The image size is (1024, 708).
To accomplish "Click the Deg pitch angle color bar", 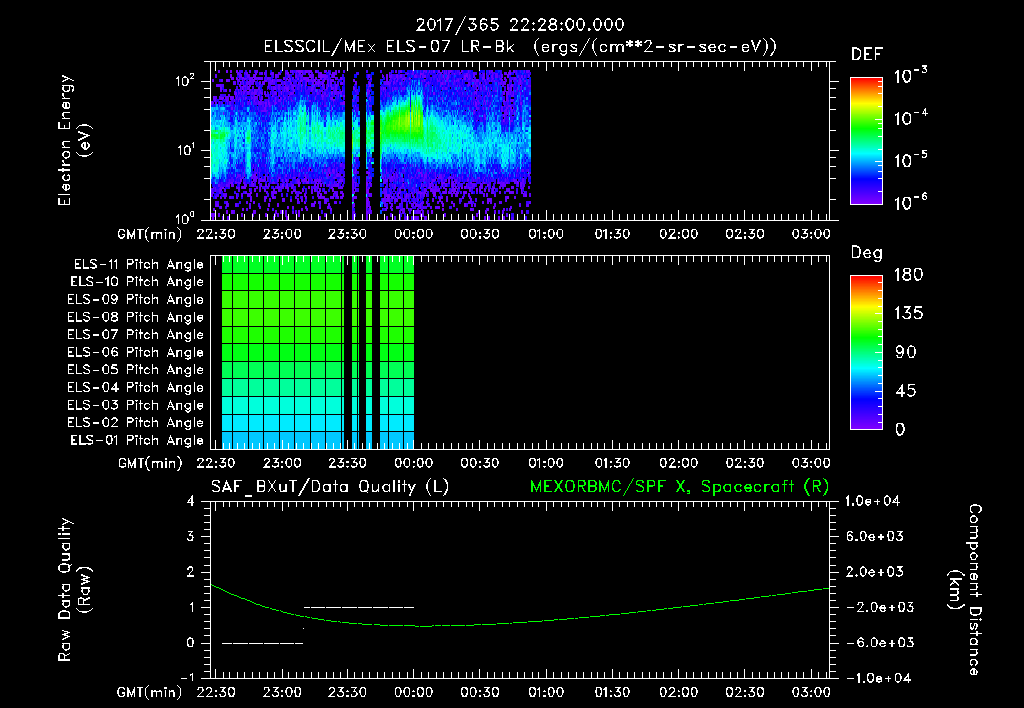I will coord(866,352).
